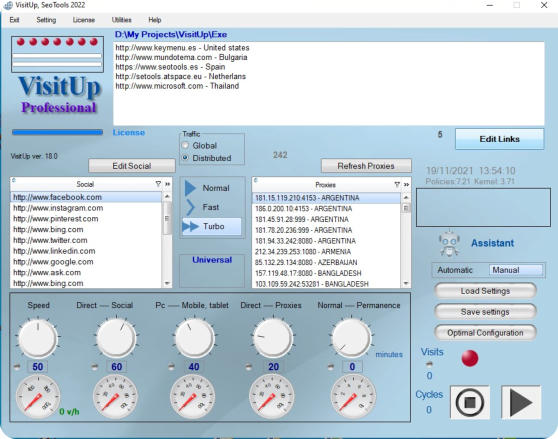This screenshot has height=439, width=558.
Task: Click the filter icon in Proxies list header
Action: click(x=397, y=184)
